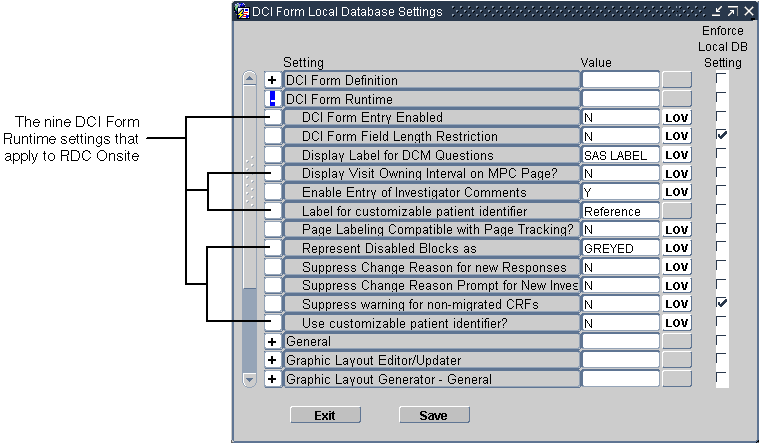Enable enforce for Enable Entry of Investigator Comments

point(721,190)
